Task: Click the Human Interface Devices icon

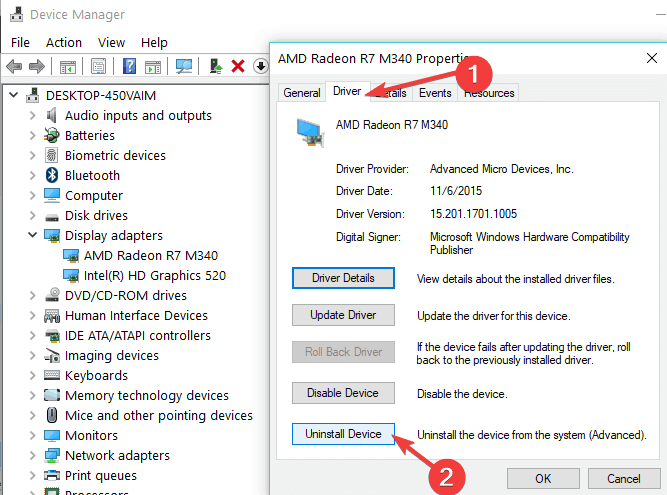Action: (52, 316)
